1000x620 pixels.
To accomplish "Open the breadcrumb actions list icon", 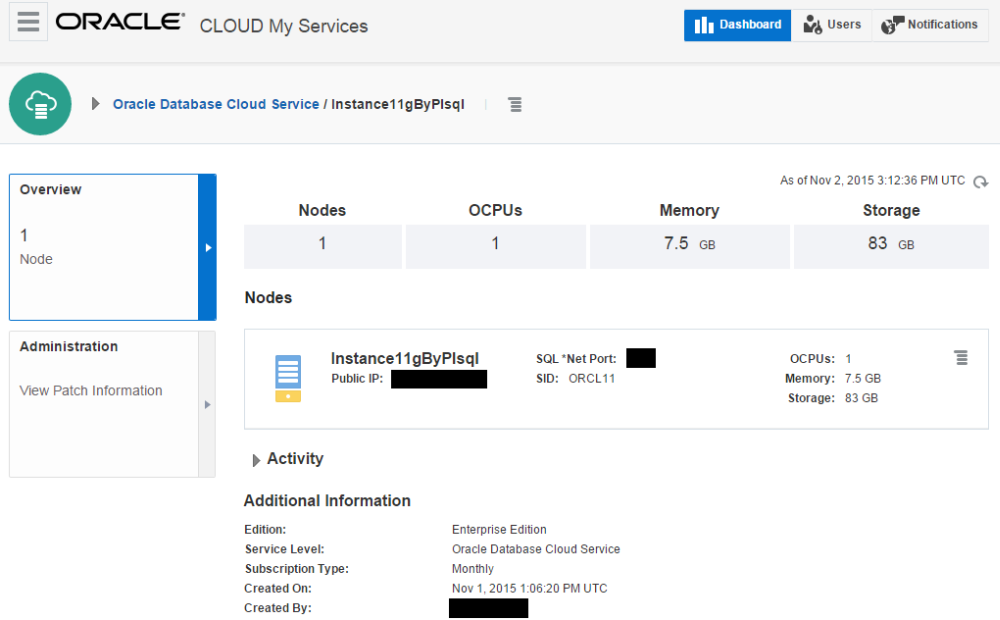I will 515,104.
